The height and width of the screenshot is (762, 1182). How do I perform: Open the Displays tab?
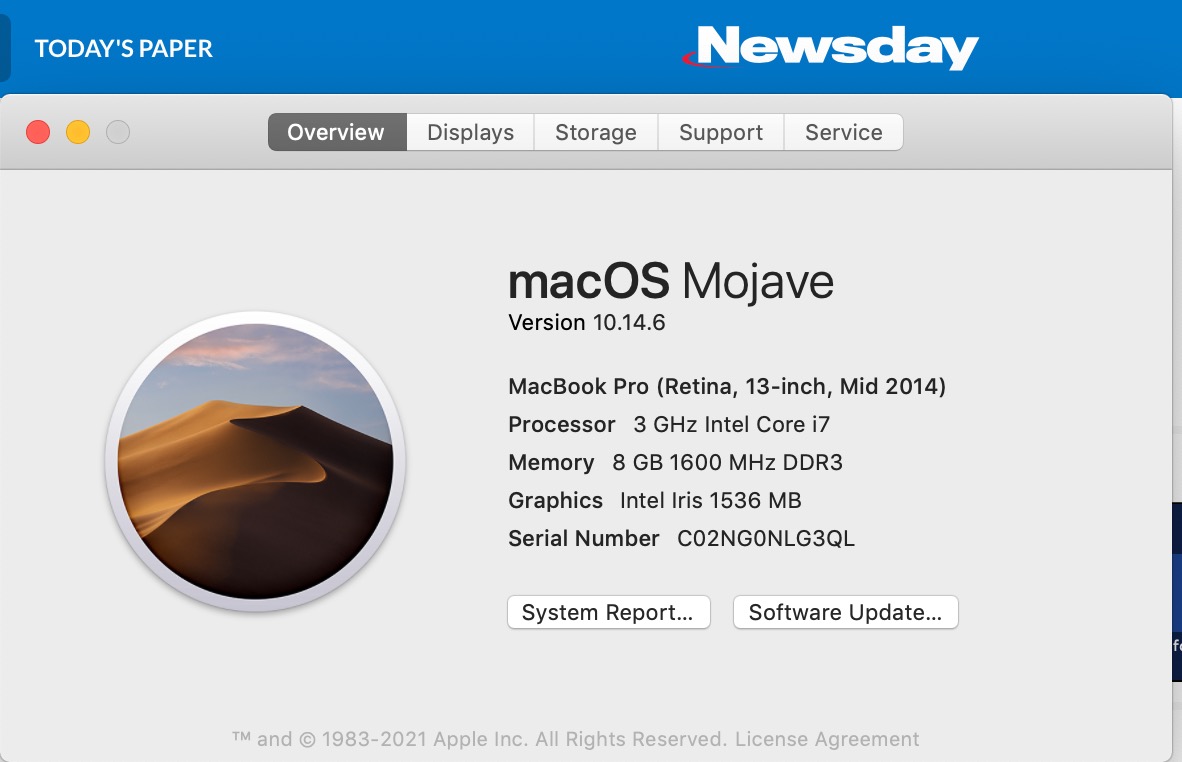[x=470, y=132]
